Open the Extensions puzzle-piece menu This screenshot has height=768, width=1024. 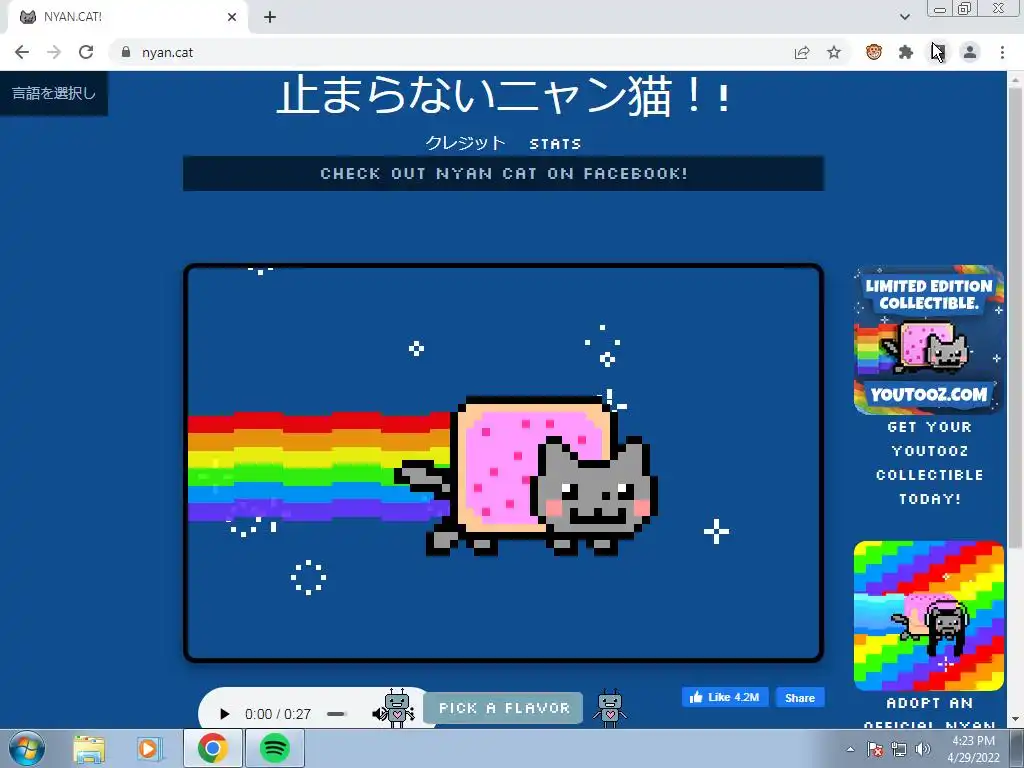[x=906, y=52]
